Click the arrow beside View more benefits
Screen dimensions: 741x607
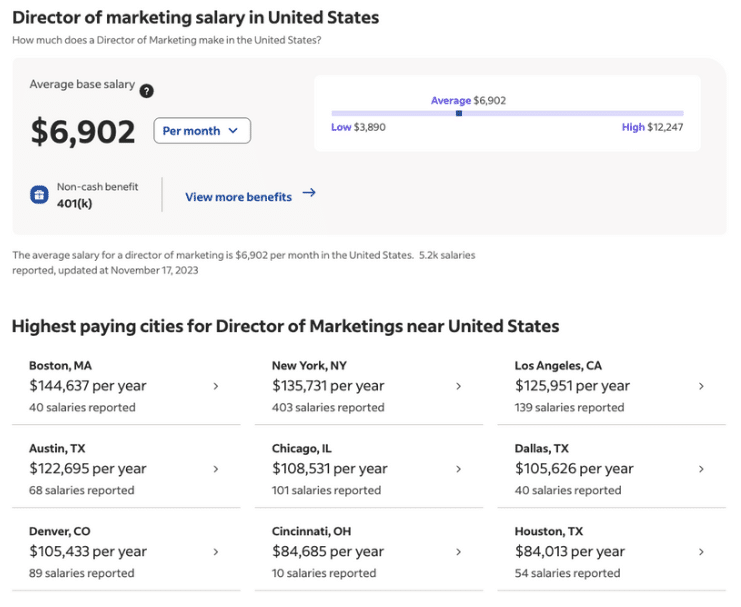(309, 192)
